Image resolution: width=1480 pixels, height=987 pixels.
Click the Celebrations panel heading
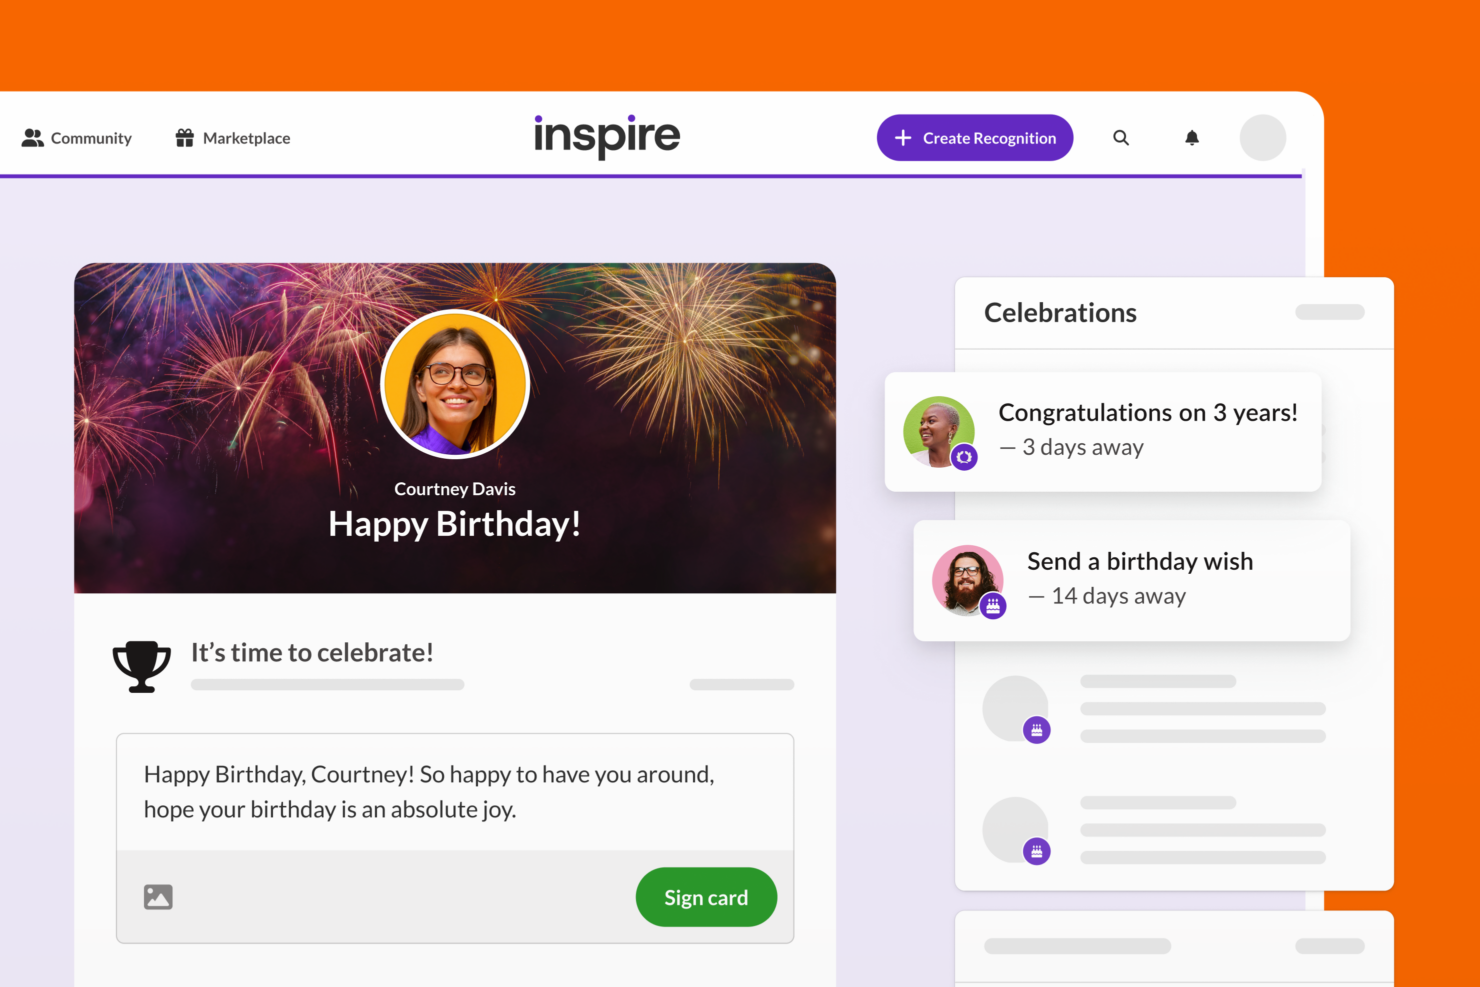[1060, 313]
